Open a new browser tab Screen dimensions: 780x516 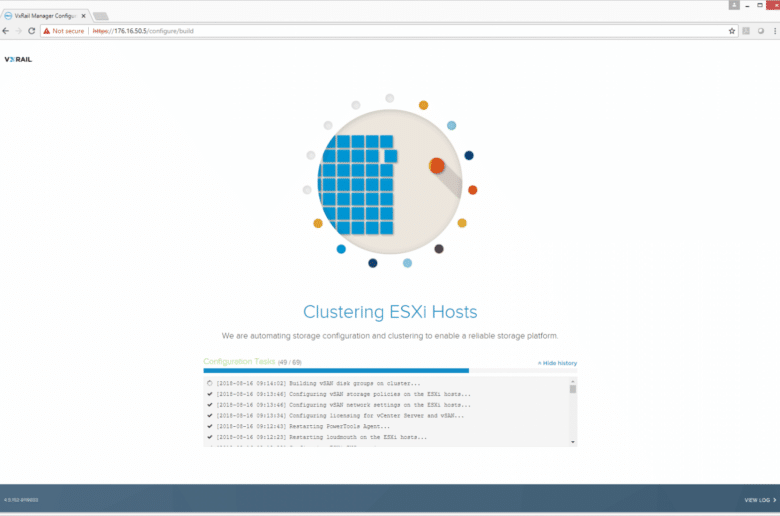pos(100,16)
